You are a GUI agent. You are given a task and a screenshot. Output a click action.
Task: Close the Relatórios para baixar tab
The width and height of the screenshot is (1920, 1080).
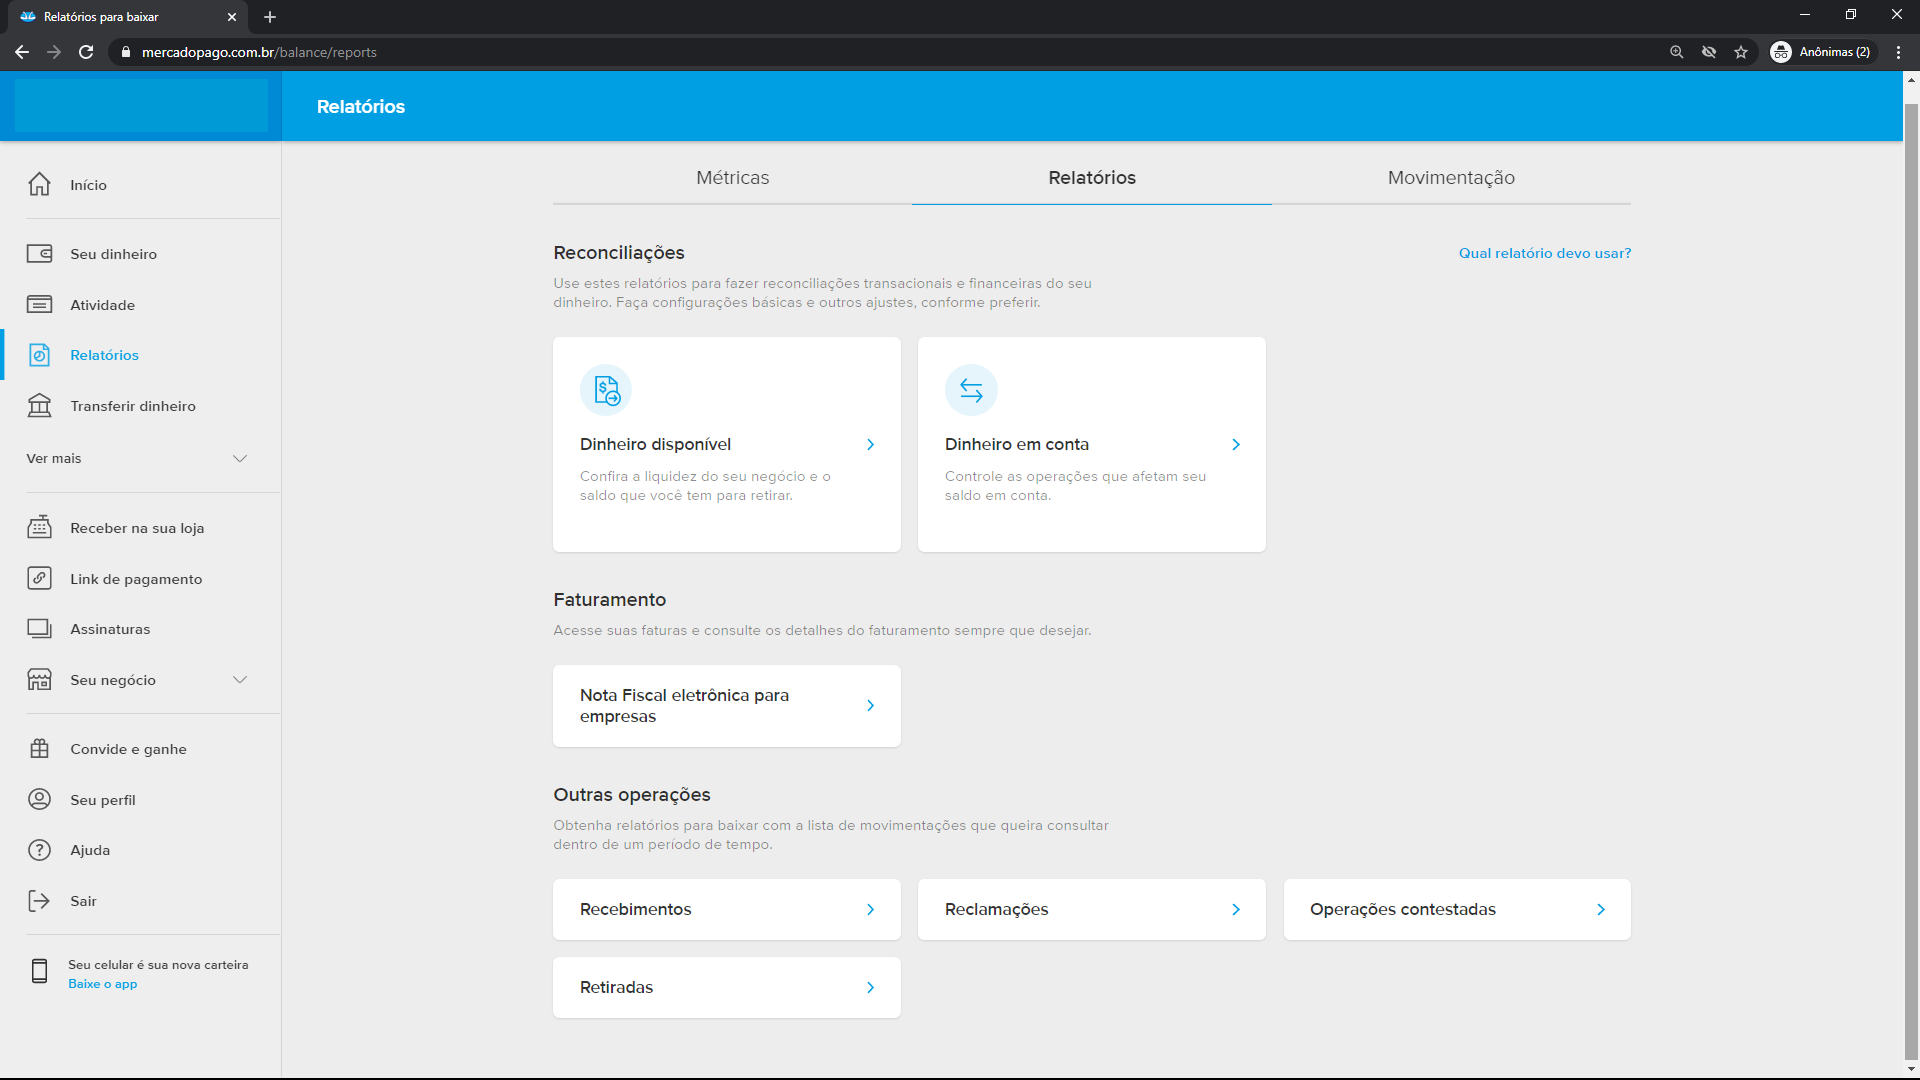point(232,17)
